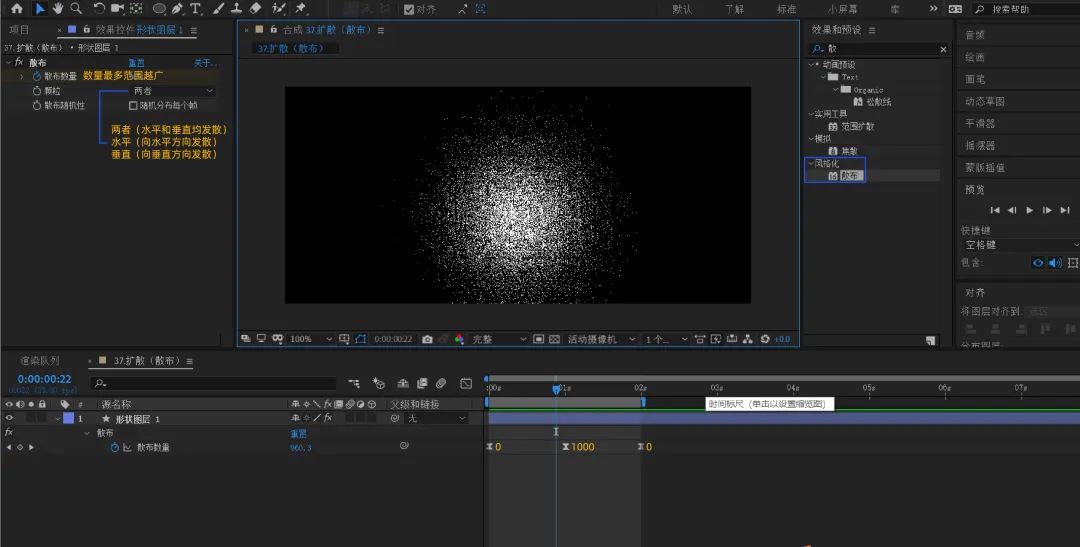Open the 空格键 shortcut dropdown
The width and height of the screenshot is (1080, 547).
[x=1020, y=245]
